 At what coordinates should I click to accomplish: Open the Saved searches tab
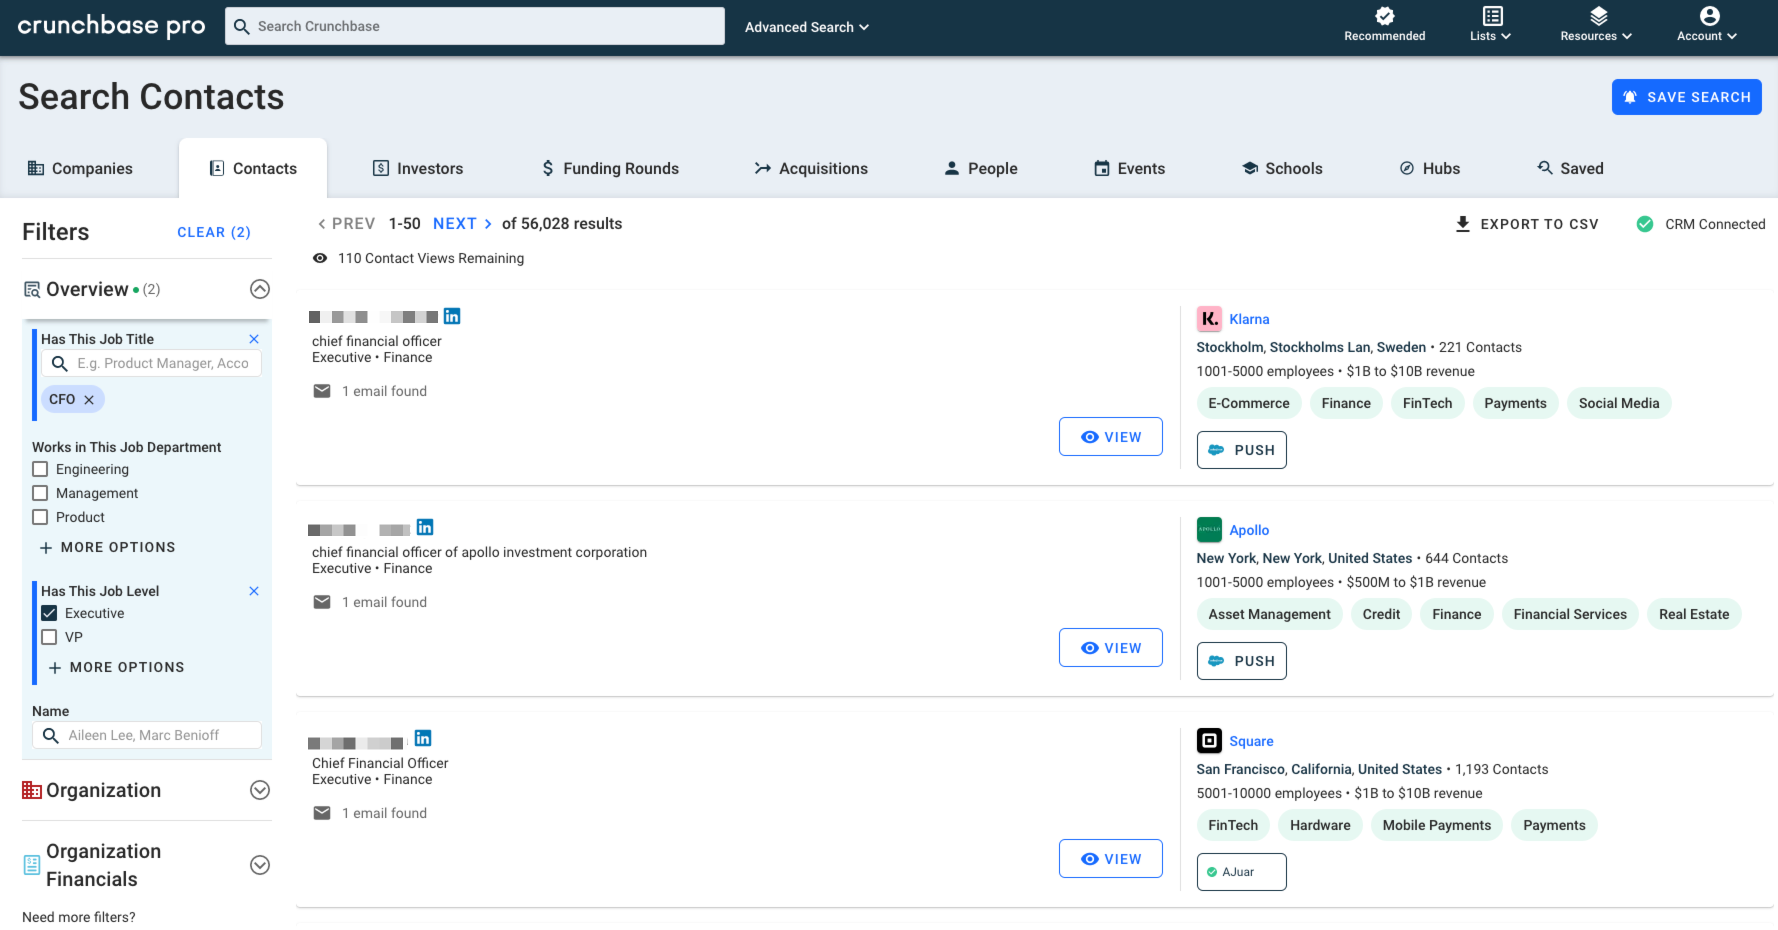(1570, 168)
